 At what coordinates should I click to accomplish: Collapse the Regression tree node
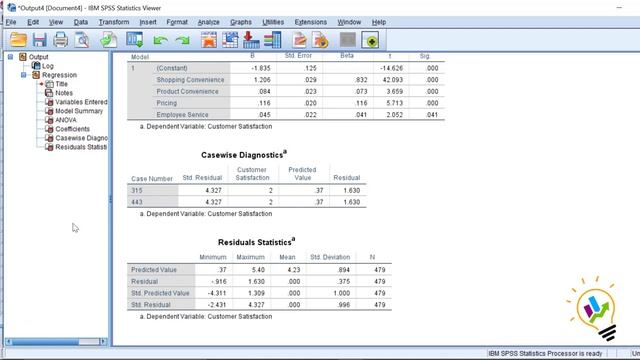(24, 75)
